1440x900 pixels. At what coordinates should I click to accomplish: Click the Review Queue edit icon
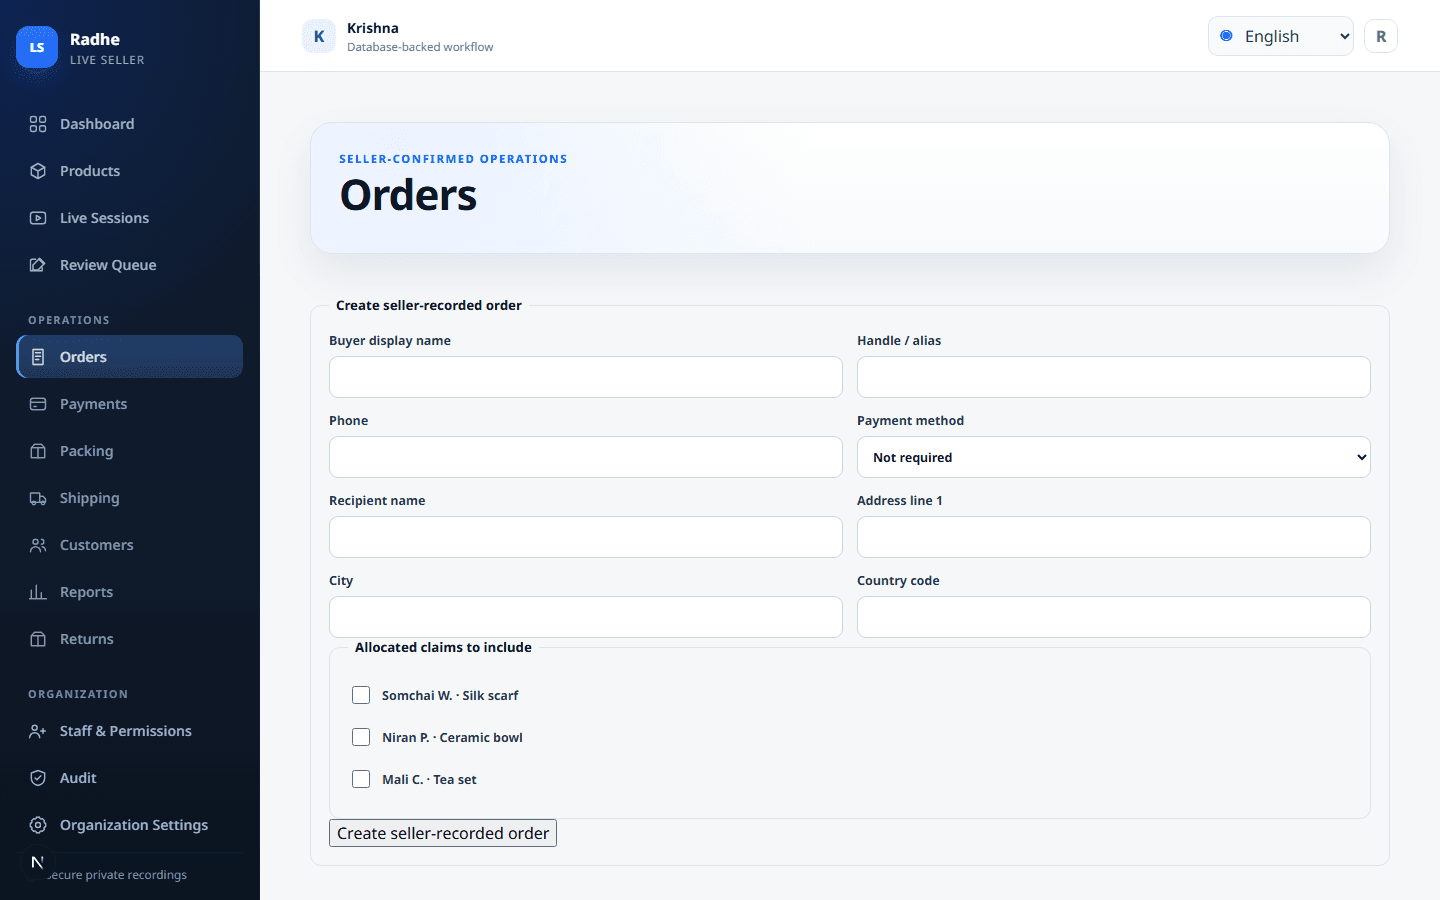click(x=38, y=265)
